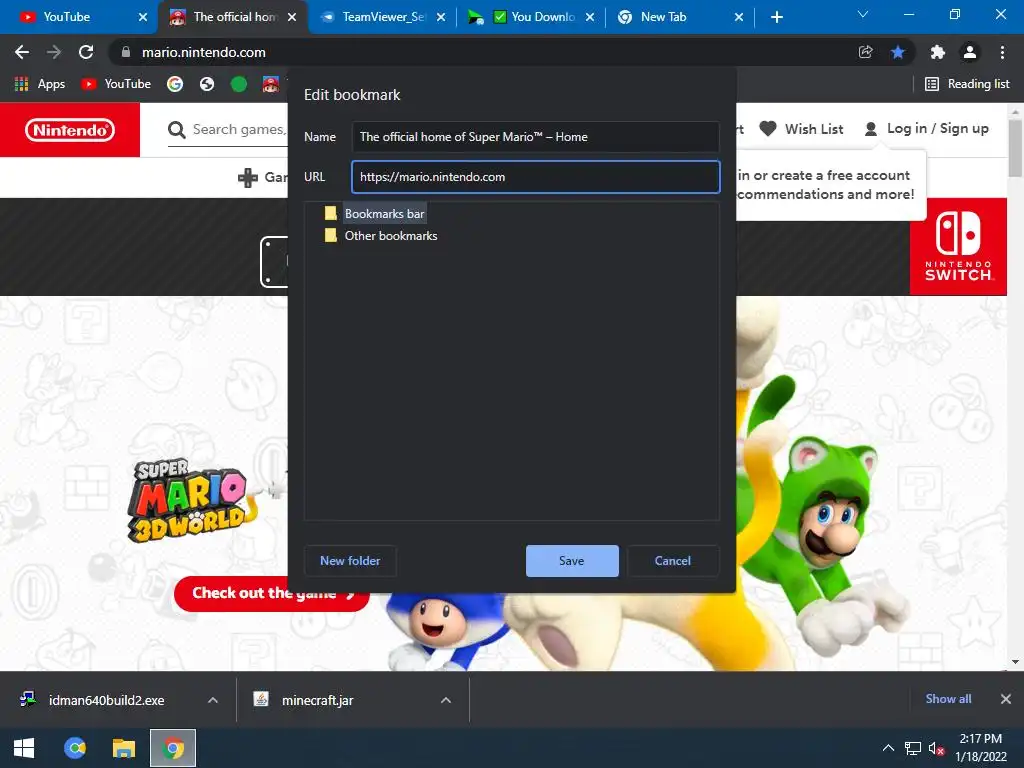This screenshot has height=768, width=1024.
Task: Reload the current page
Action: [x=86, y=52]
